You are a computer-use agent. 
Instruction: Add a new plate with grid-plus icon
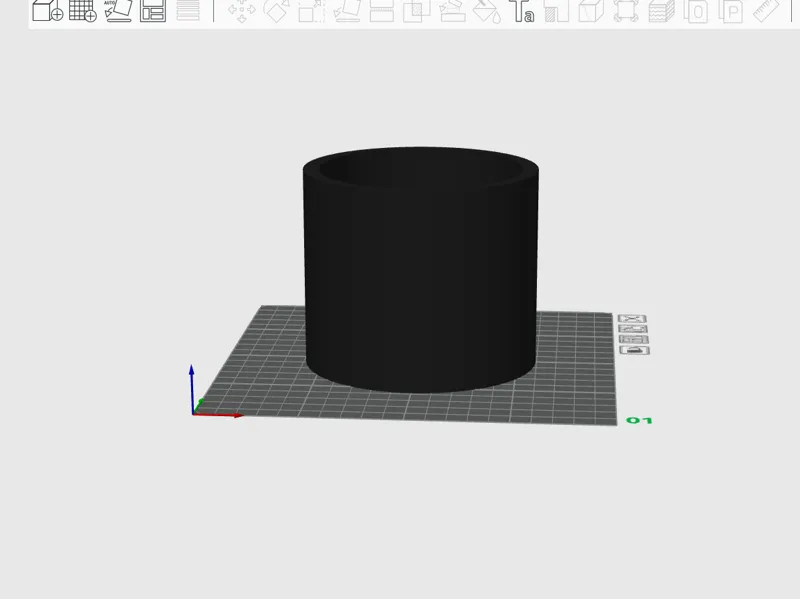click(83, 10)
